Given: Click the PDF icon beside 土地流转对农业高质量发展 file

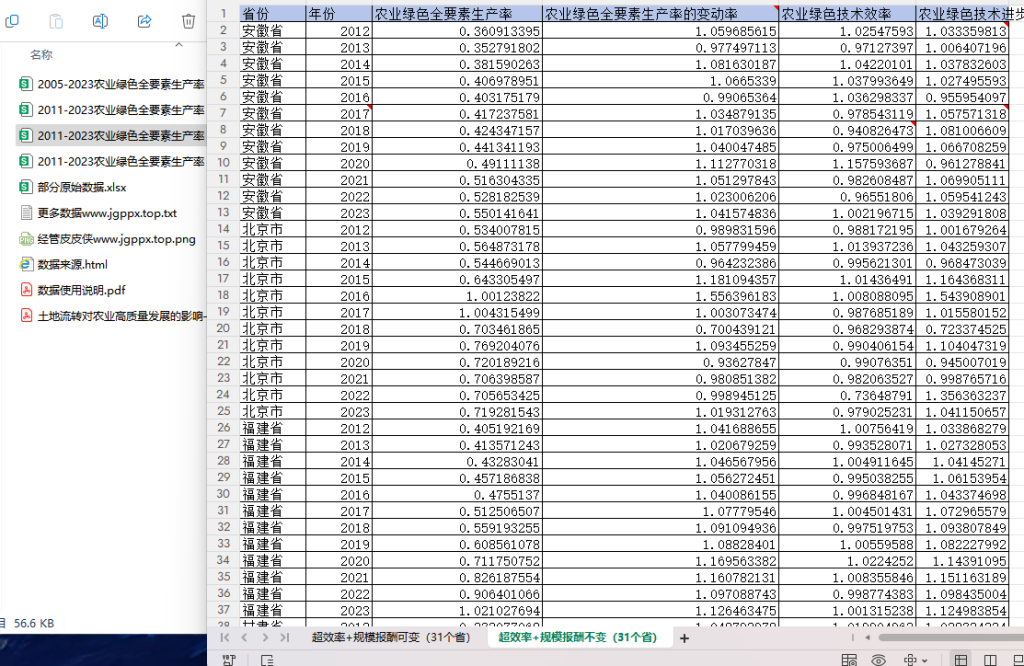Looking at the screenshot, I should (x=25, y=316).
